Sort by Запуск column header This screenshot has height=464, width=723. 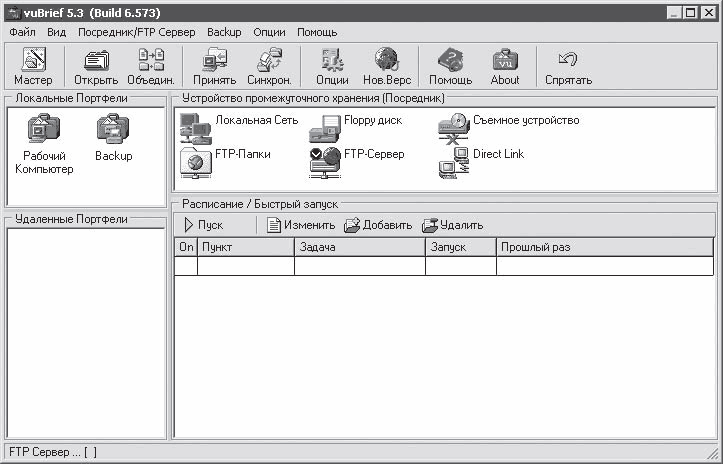coord(461,247)
